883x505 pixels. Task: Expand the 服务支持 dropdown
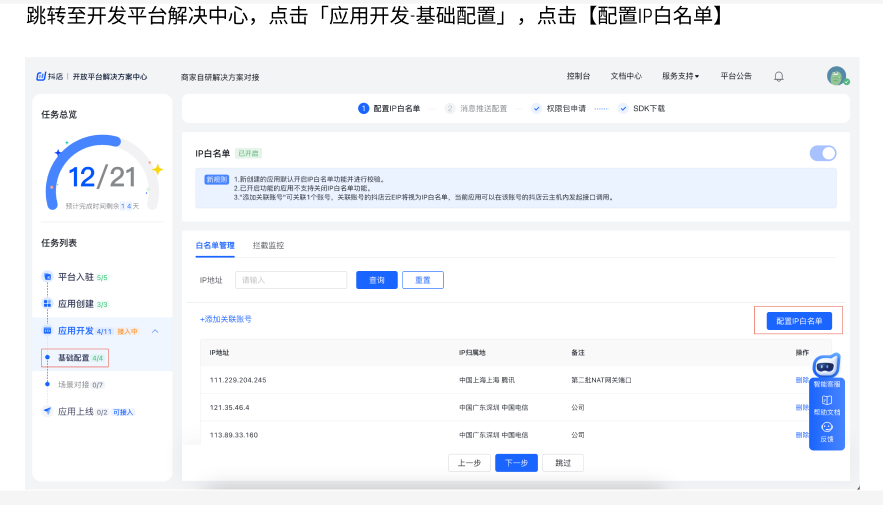click(x=680, y=76)
